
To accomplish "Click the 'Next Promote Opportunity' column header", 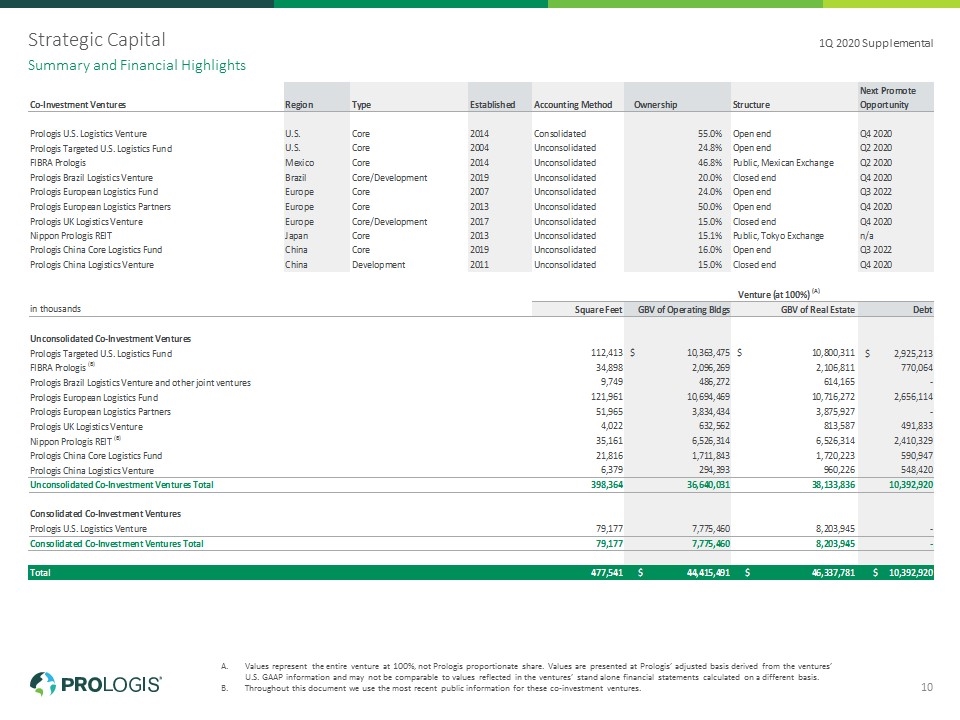I will pyautogui.click(x=888, y=97).
